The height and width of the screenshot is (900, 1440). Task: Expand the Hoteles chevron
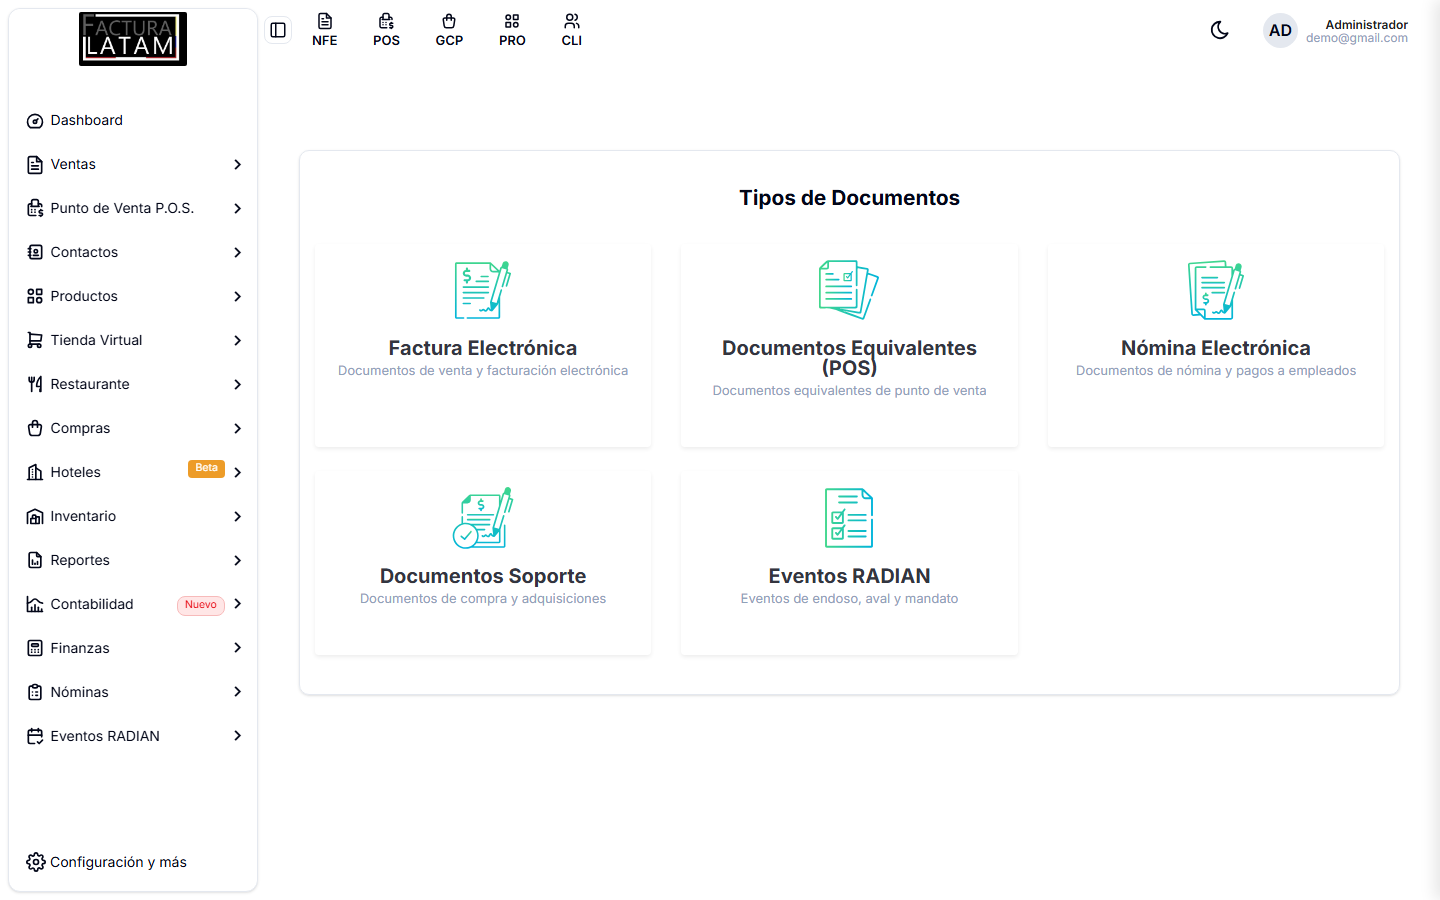coord(237,472)
